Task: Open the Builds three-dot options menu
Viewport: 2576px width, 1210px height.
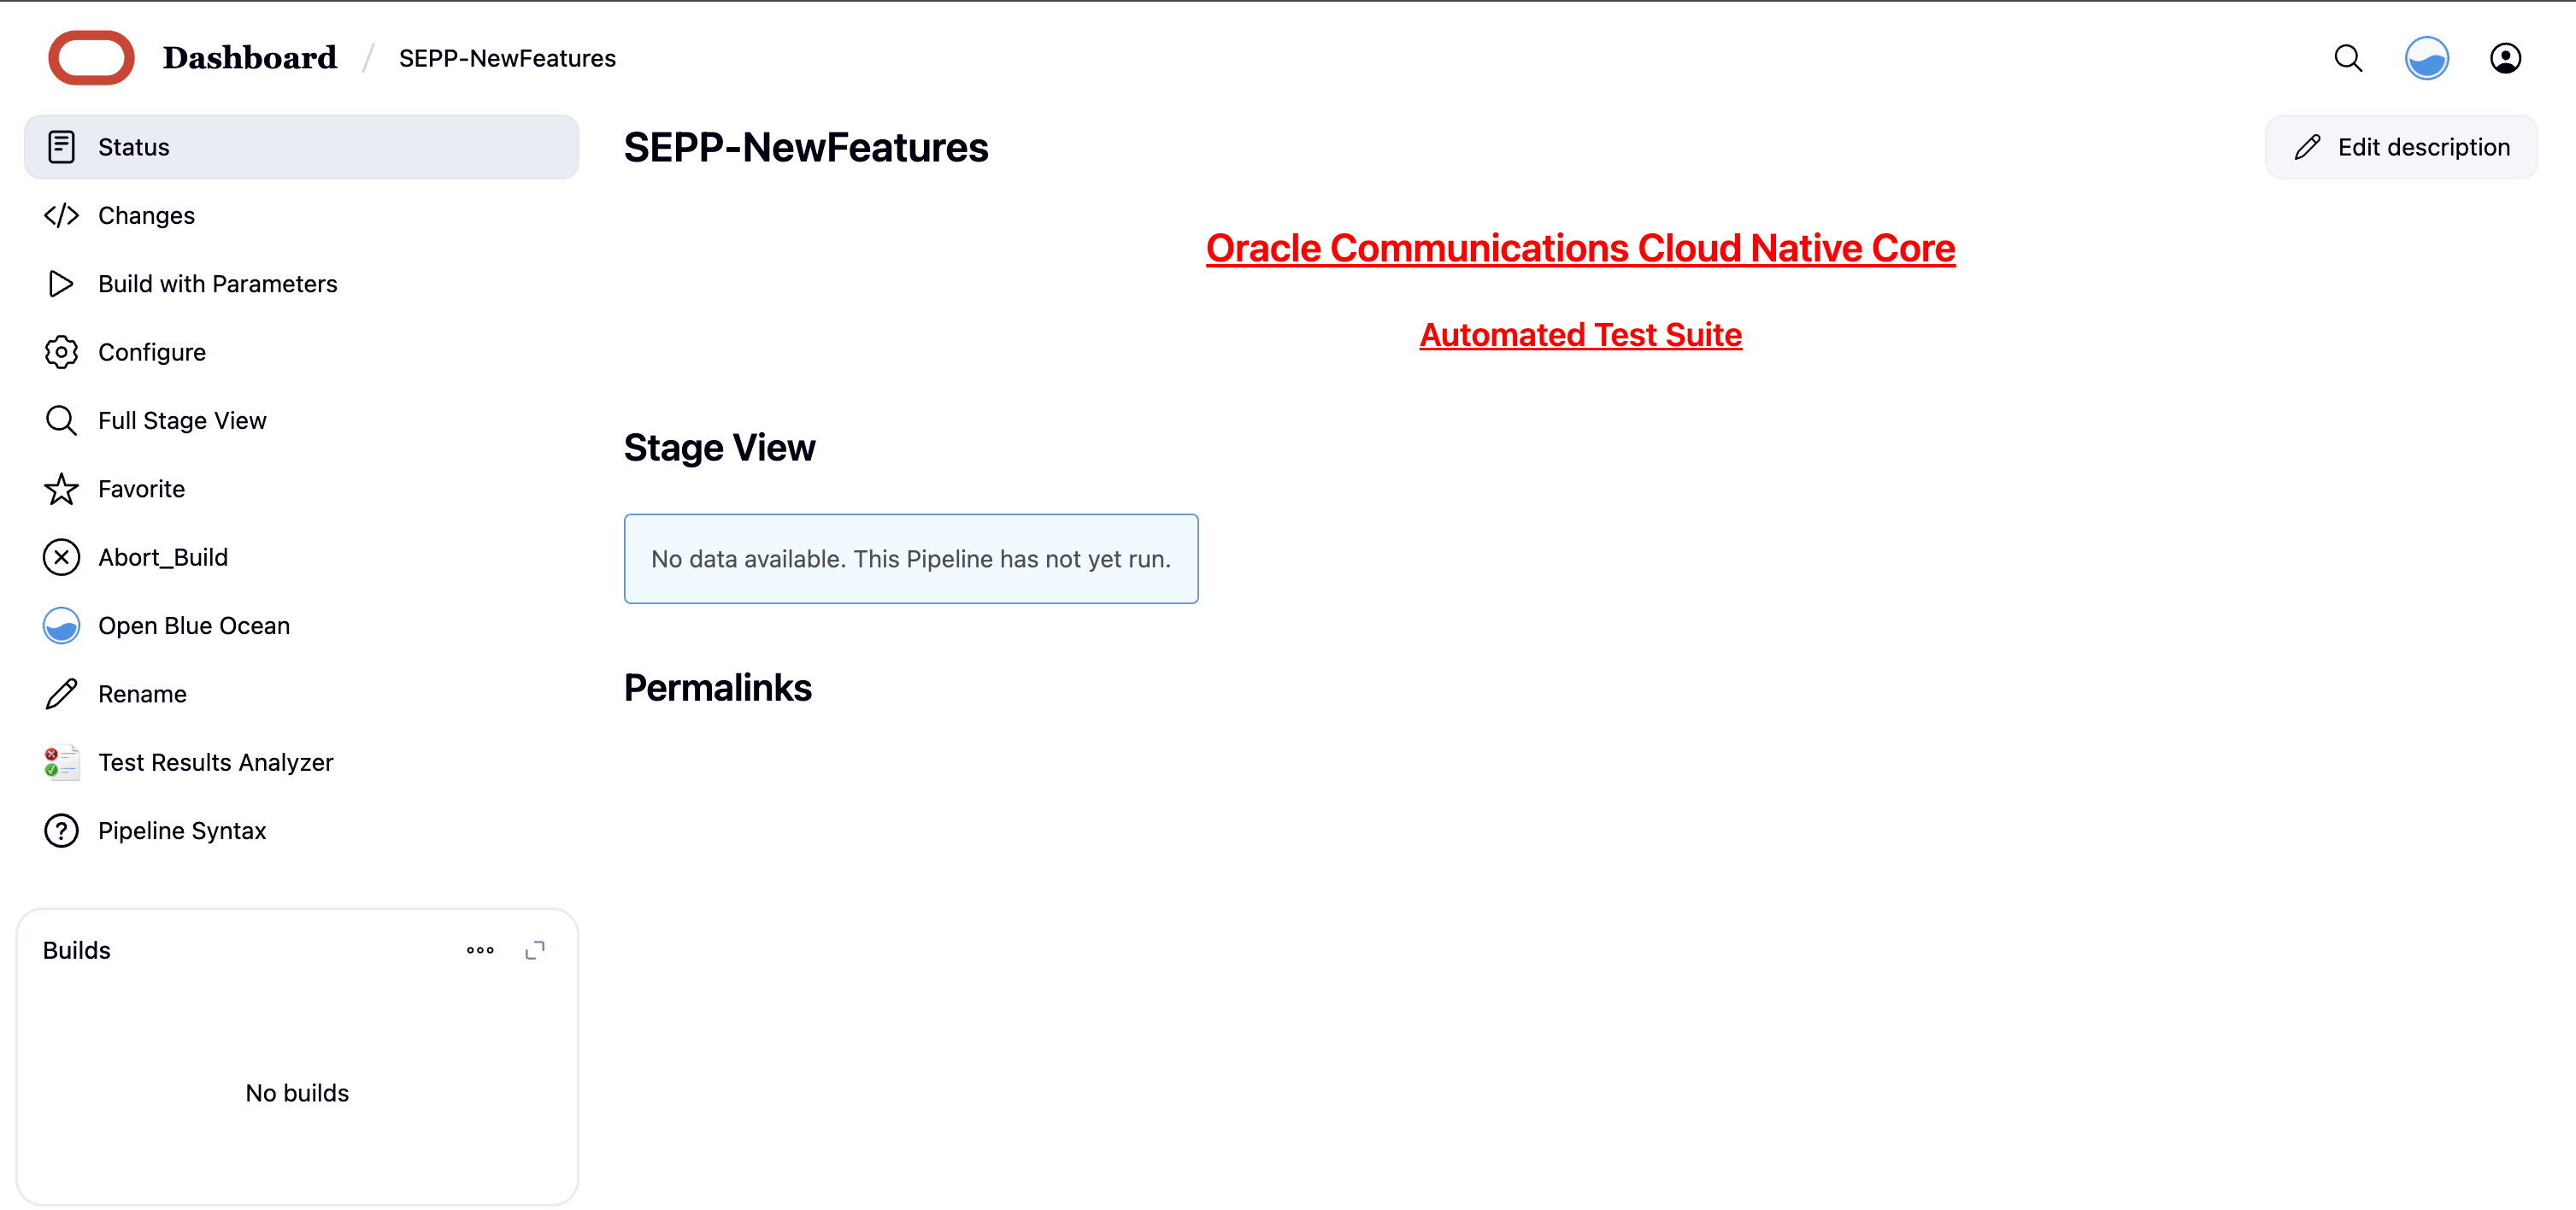Action: tap(480, 950)
